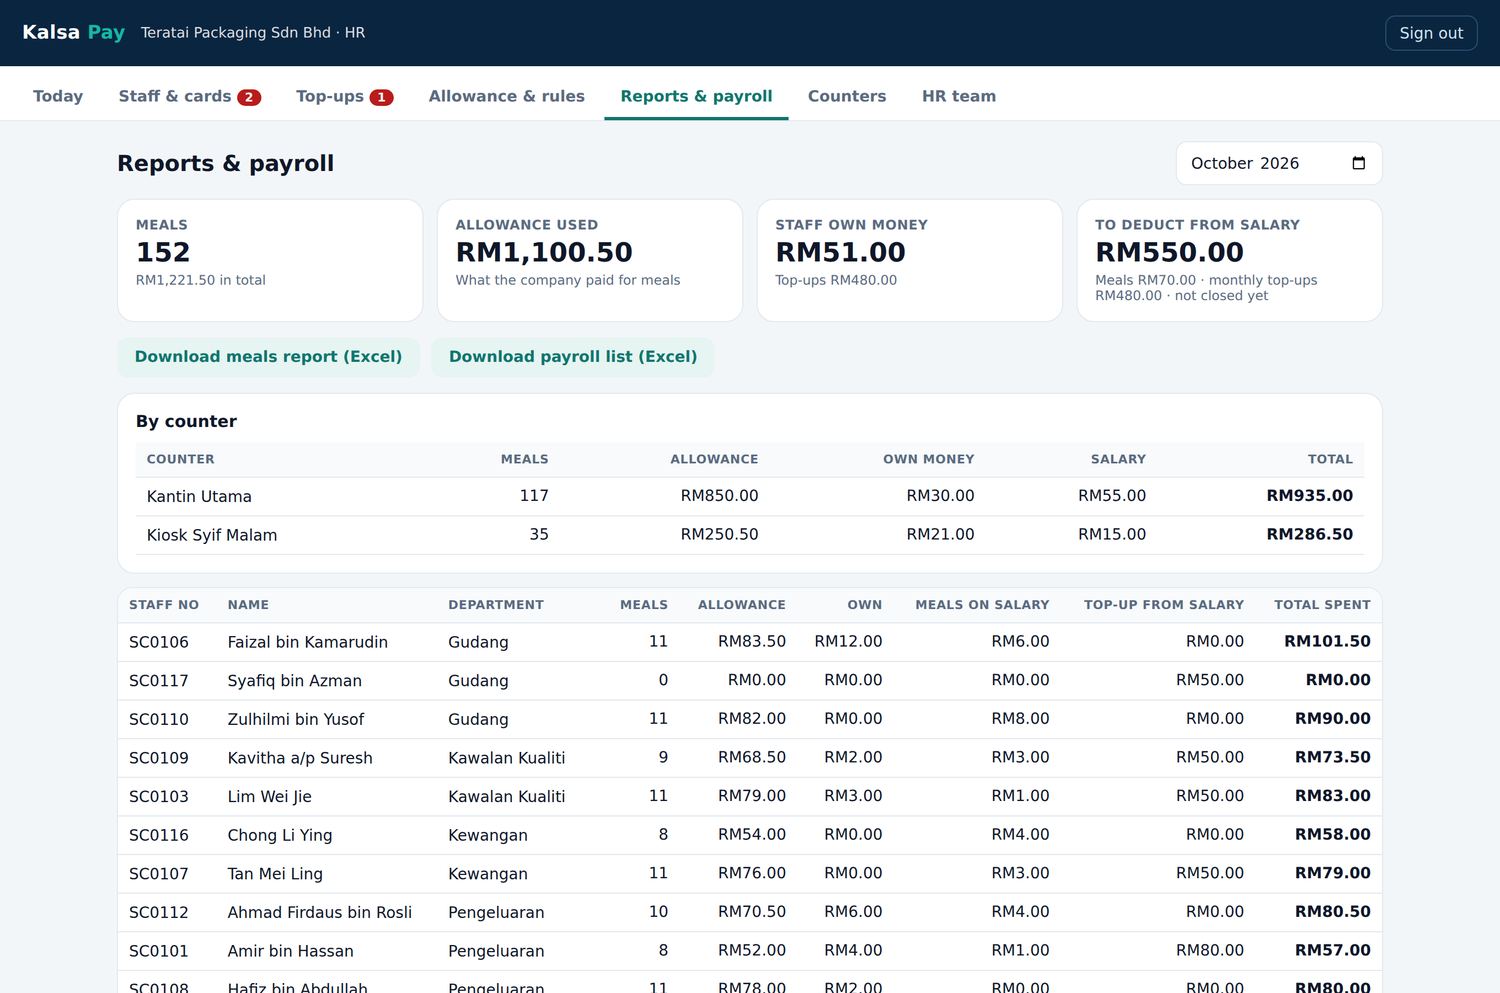Click the By counter section heading
This screenshot has width=1500, height=993.
pos(186,421)
